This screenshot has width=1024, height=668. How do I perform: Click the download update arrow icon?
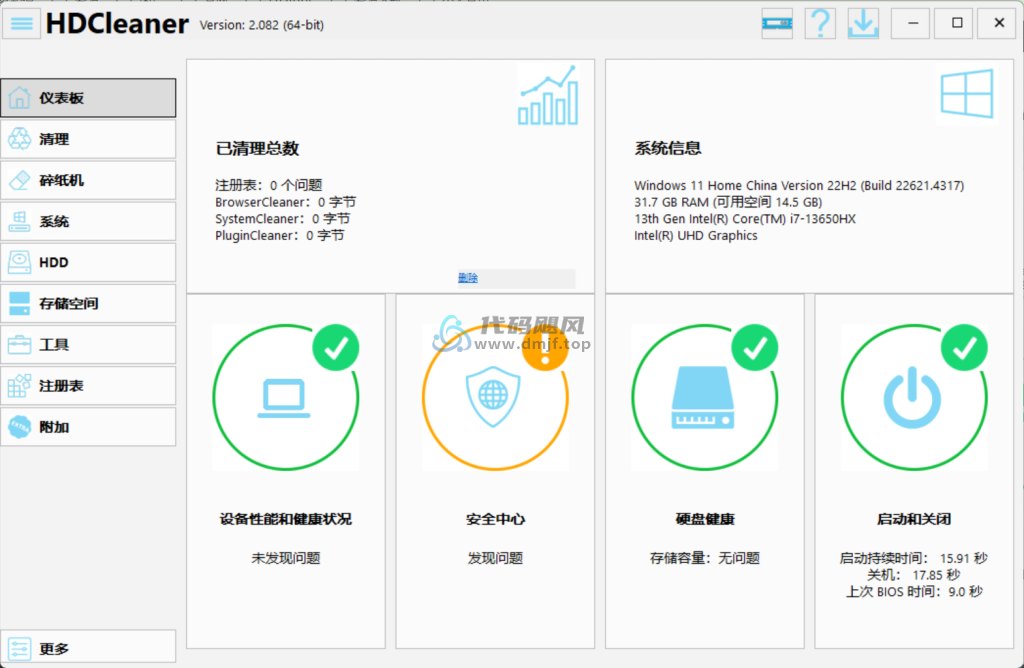[x=863, y=24]
